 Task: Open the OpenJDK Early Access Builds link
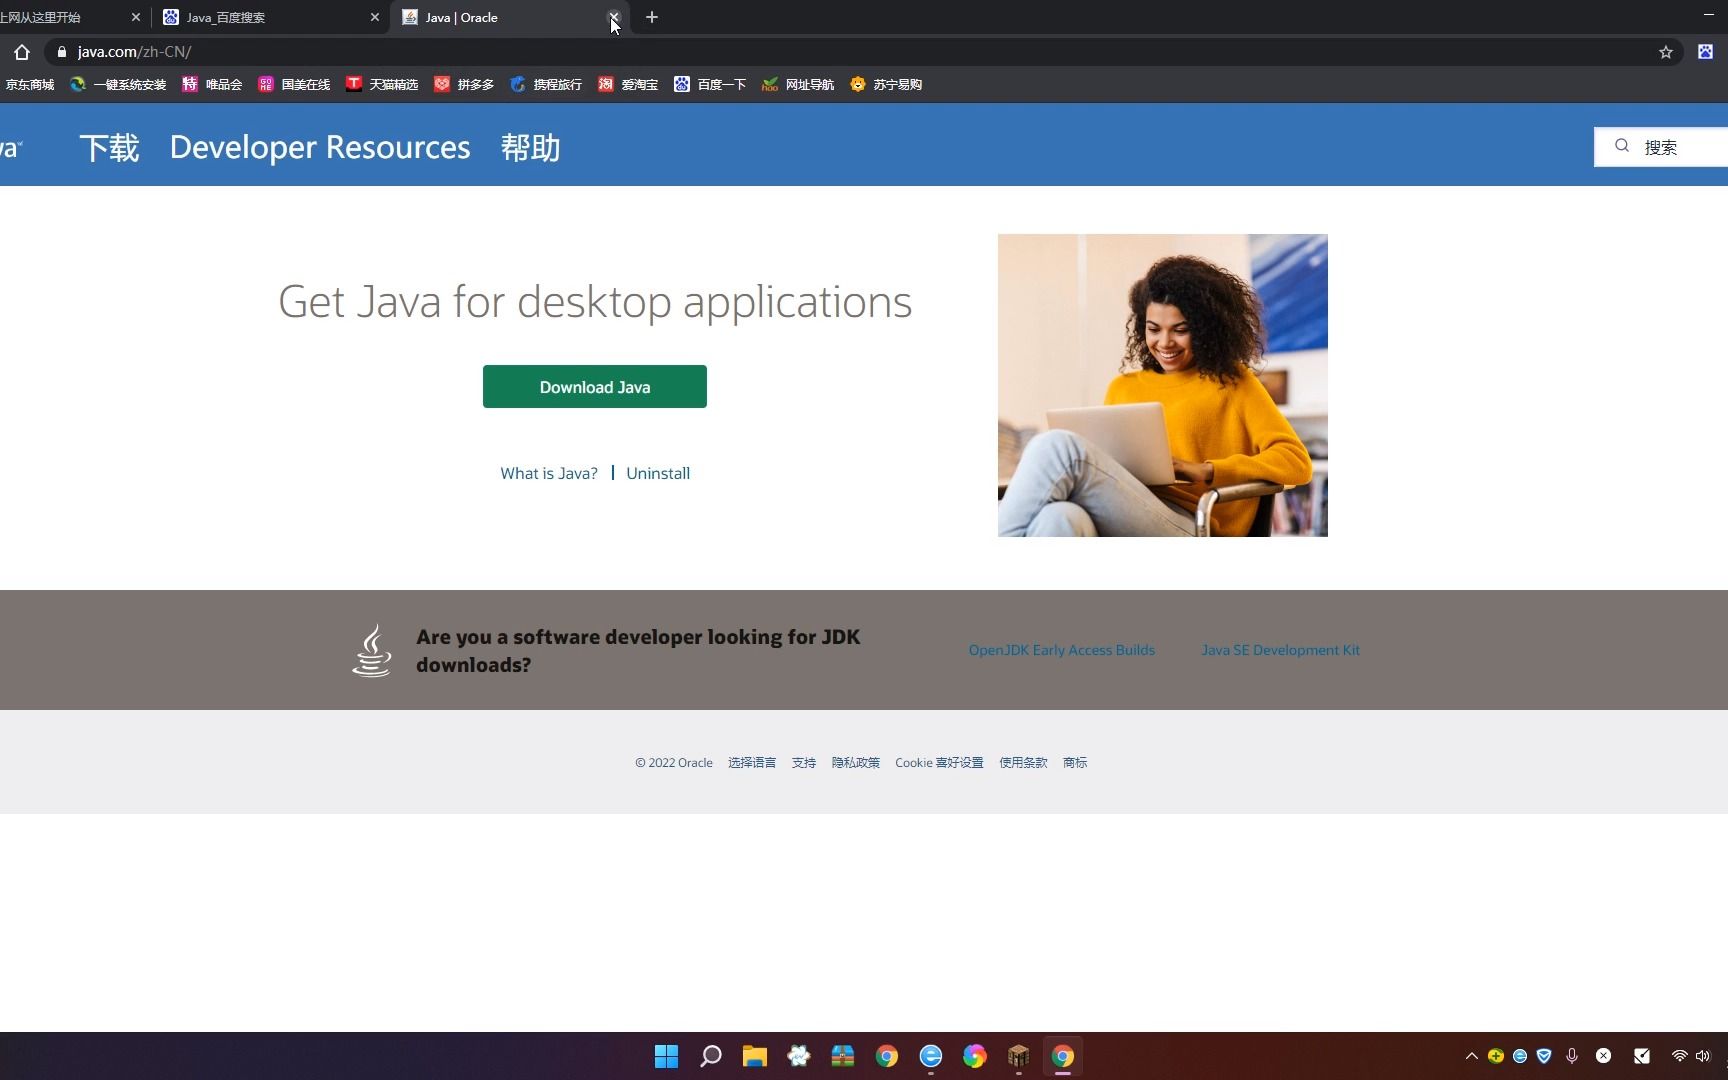(1062, 650)
